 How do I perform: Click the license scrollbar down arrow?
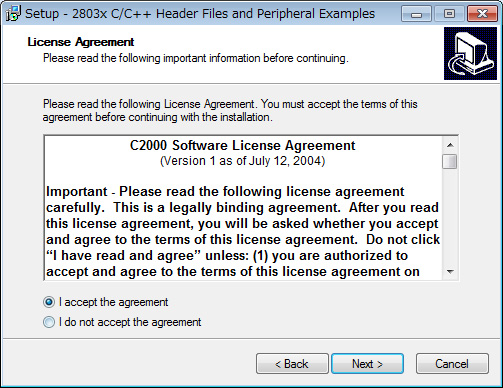click(450, 272)
